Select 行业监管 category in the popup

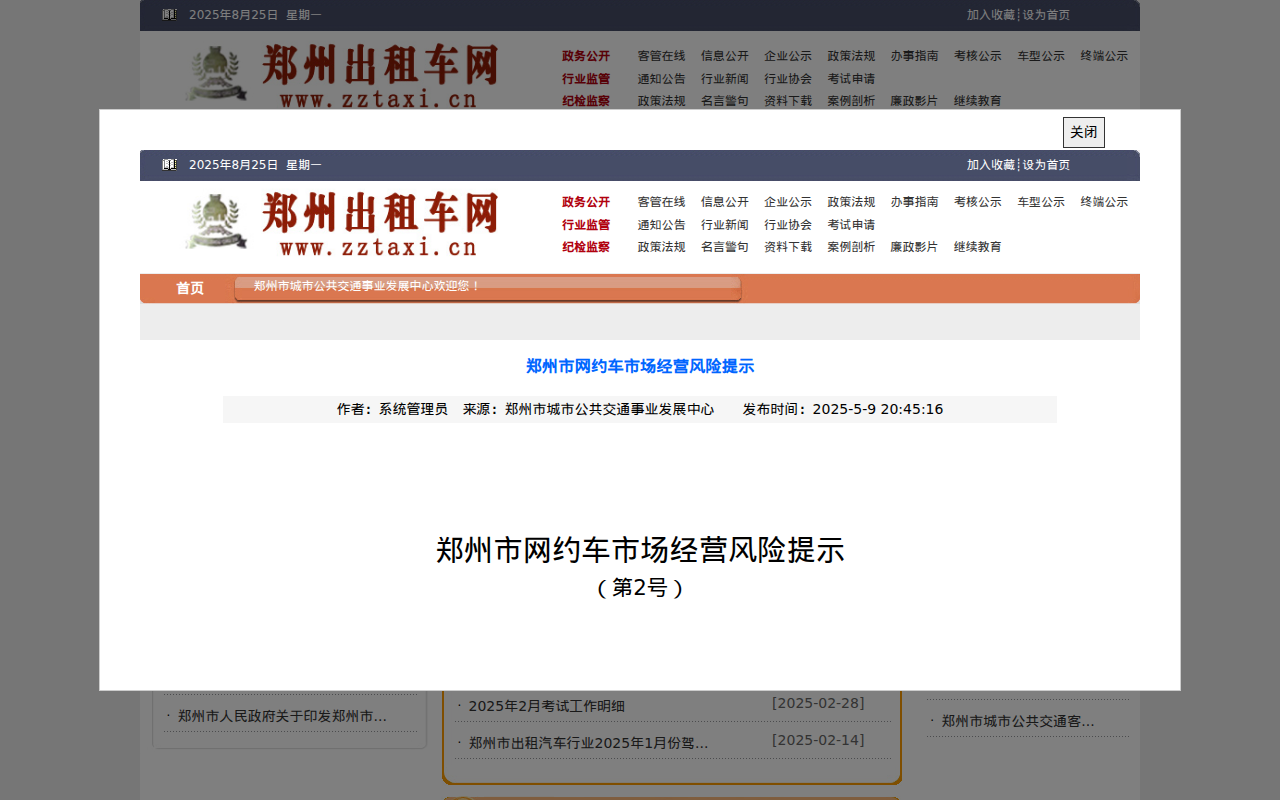click(x=586, y=225)
